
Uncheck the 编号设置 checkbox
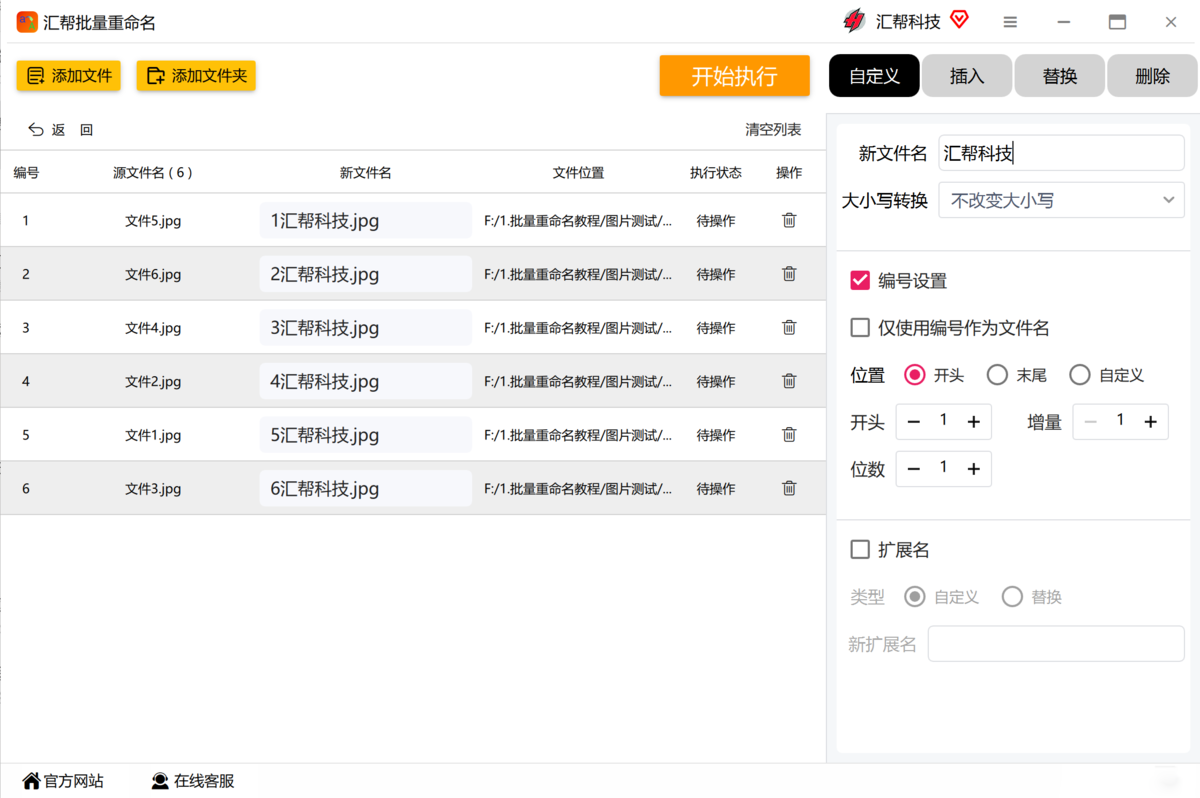[860, 281]
